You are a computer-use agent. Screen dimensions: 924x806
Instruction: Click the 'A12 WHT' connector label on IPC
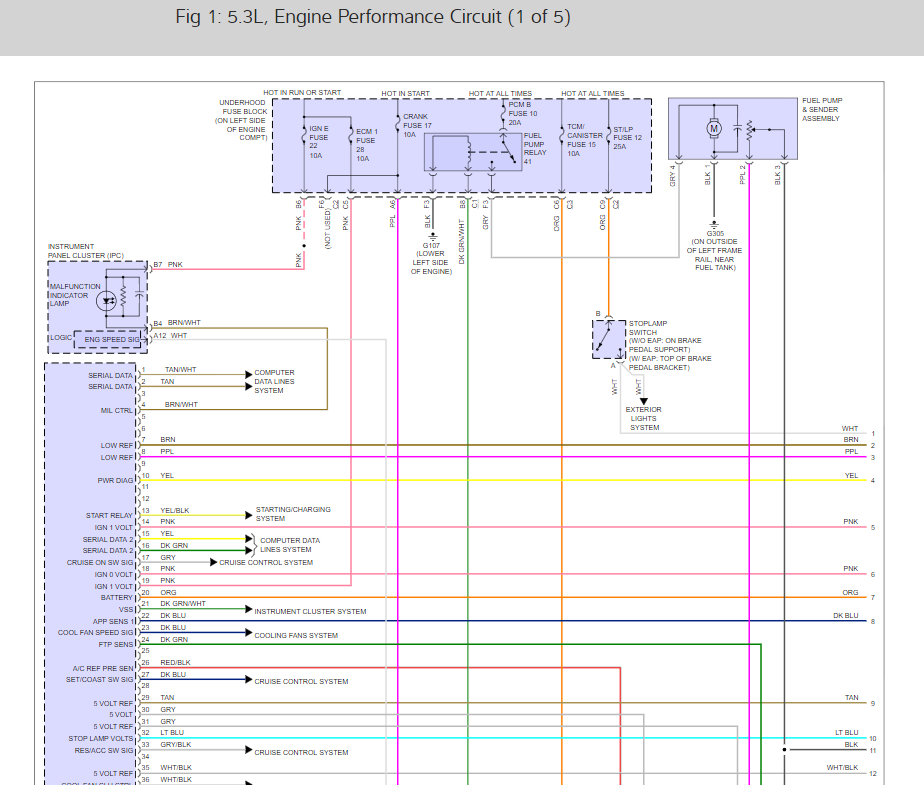click(x=170, y=335)
